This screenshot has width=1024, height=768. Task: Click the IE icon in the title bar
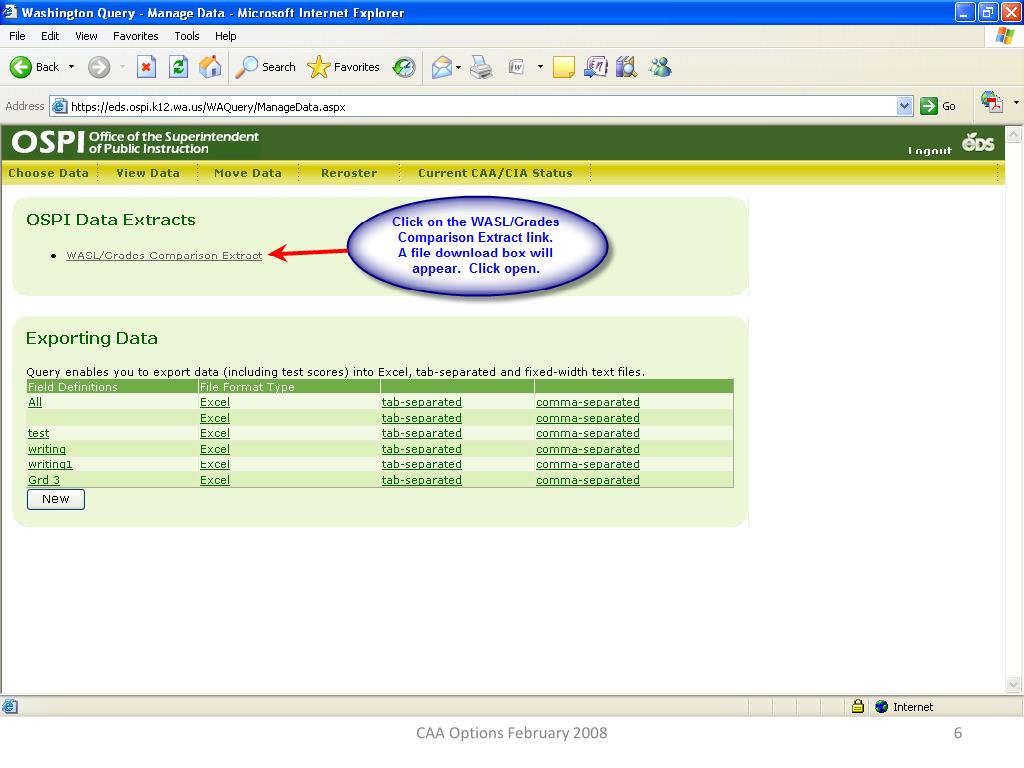[x=10, y=12]
